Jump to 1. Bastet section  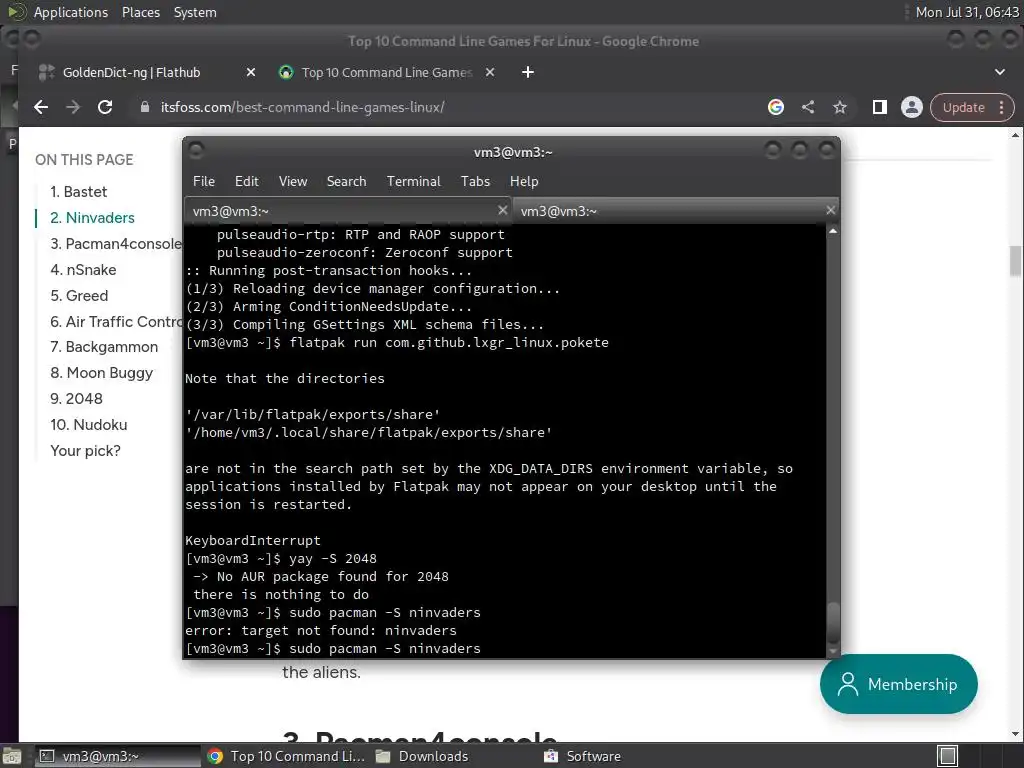coord(78,192)
